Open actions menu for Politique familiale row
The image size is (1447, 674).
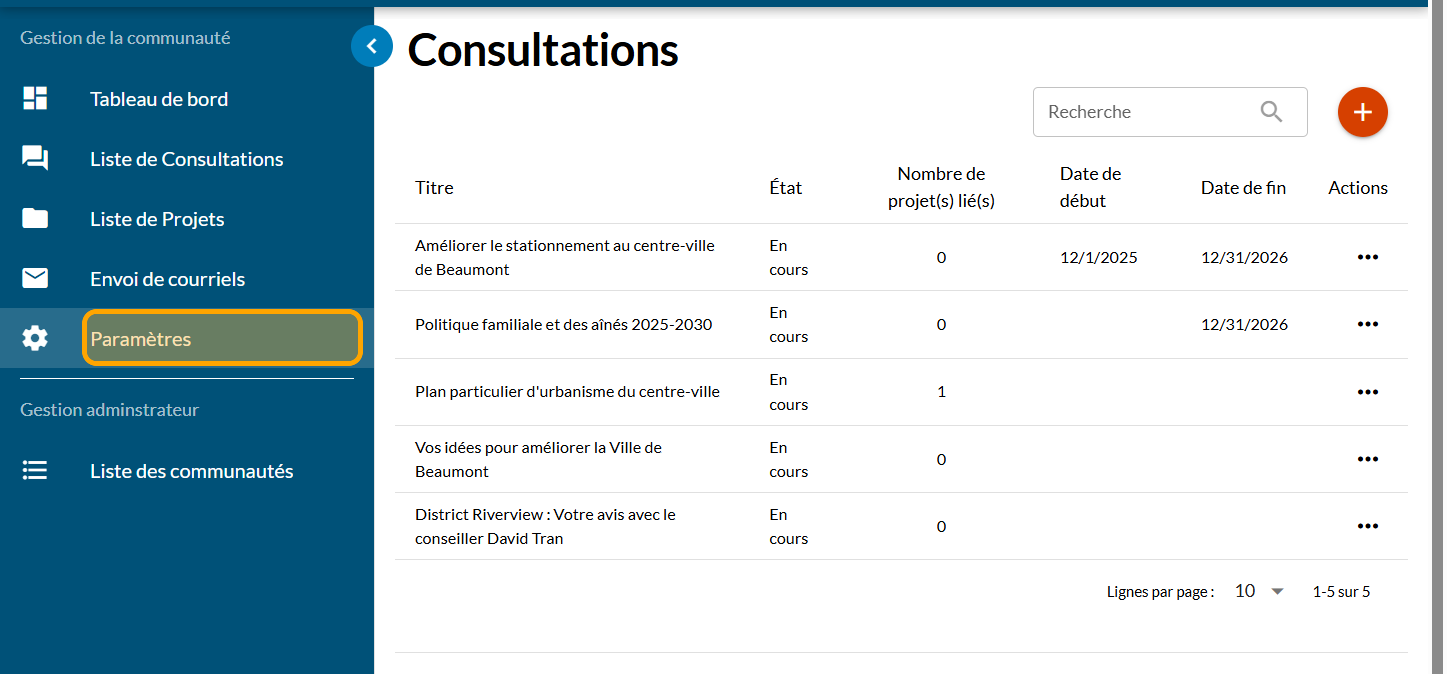[1367, 324]
